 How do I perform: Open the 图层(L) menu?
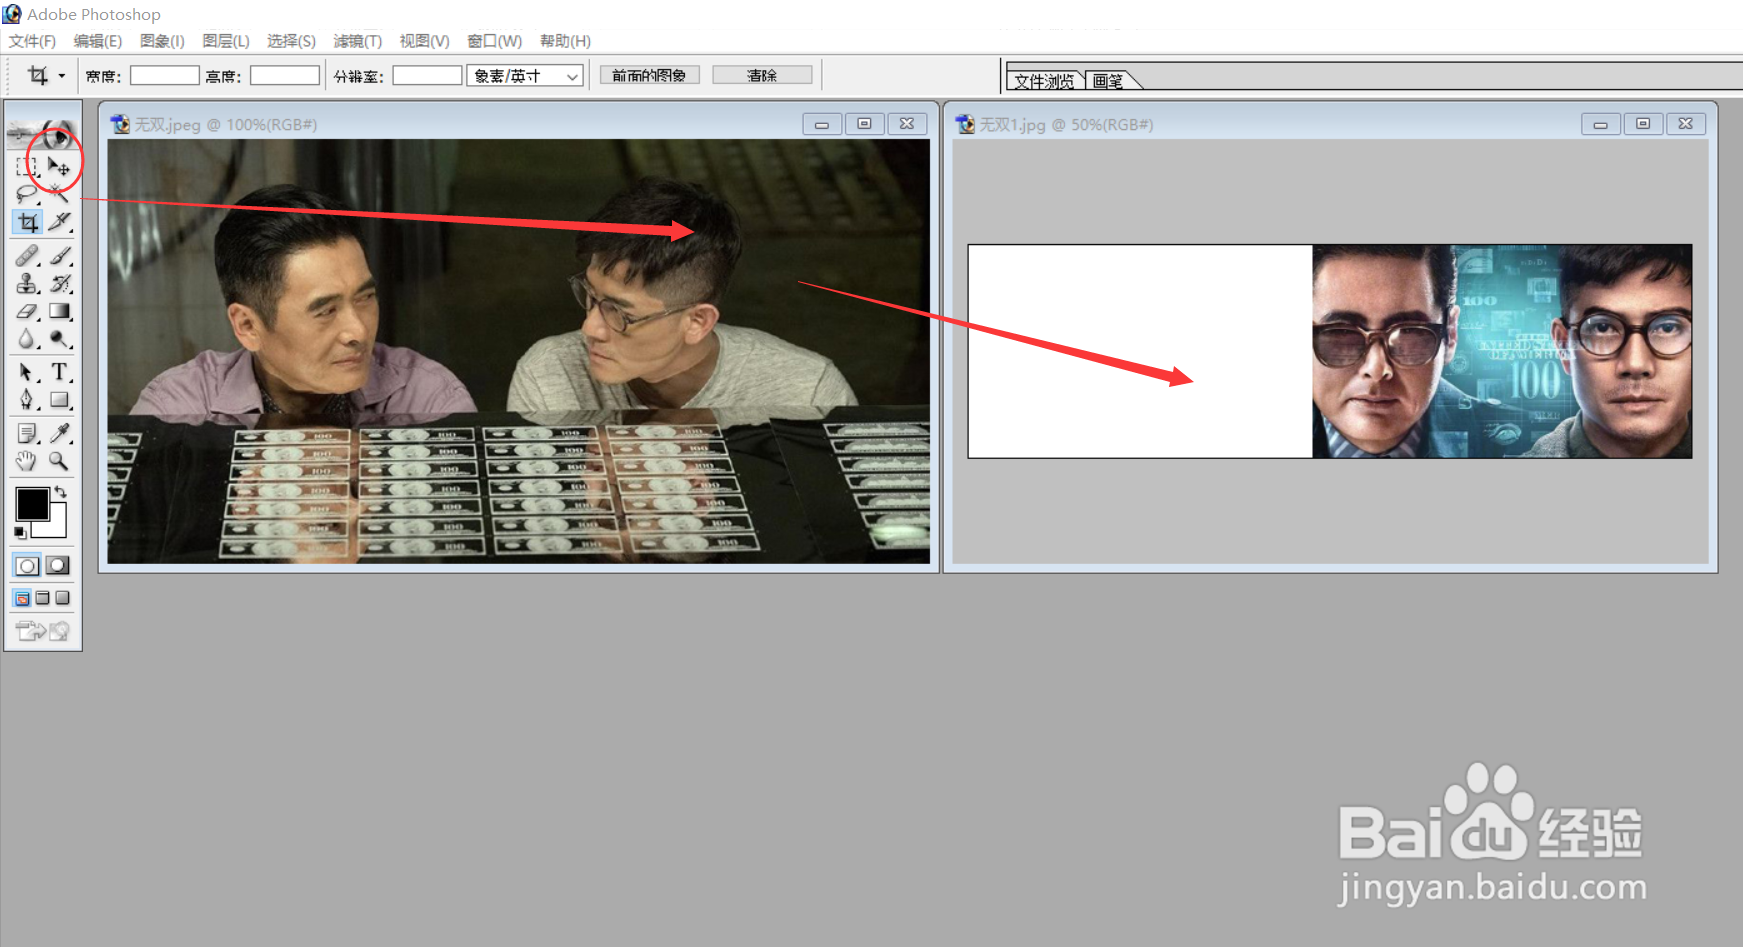(x=226, y=41)
